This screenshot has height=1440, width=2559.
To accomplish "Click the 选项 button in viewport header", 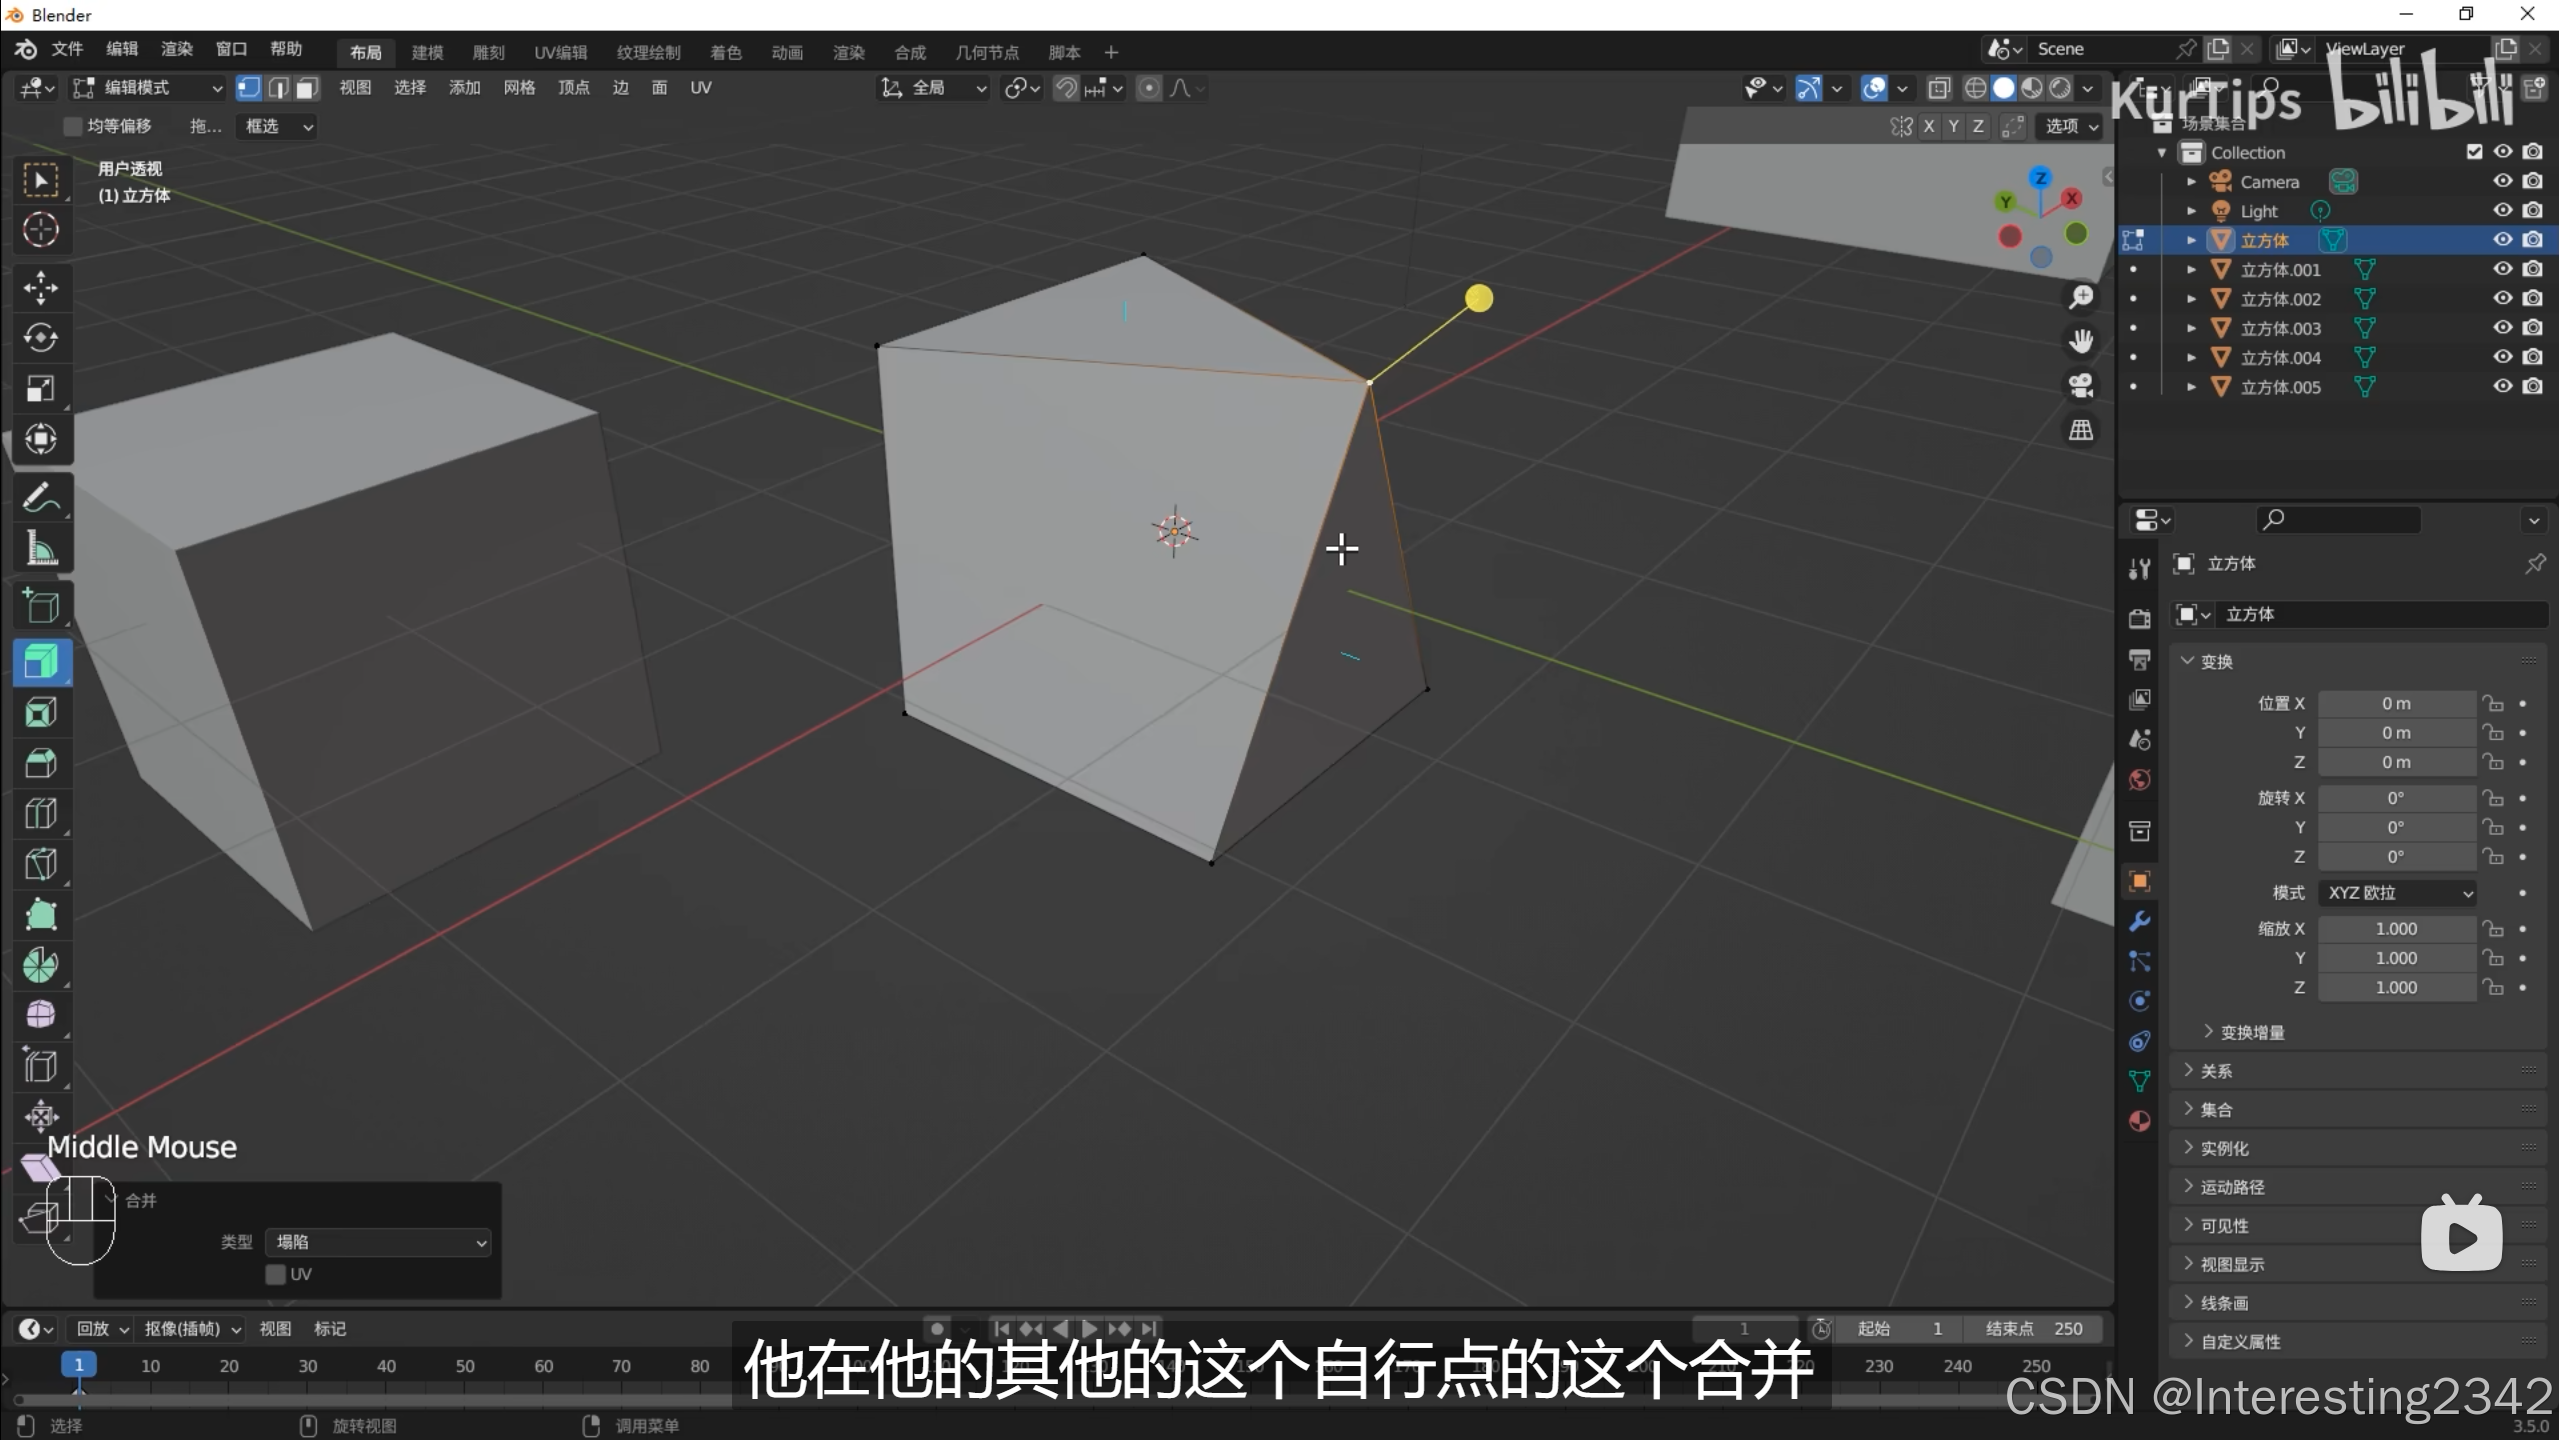I will point(2070,126).
